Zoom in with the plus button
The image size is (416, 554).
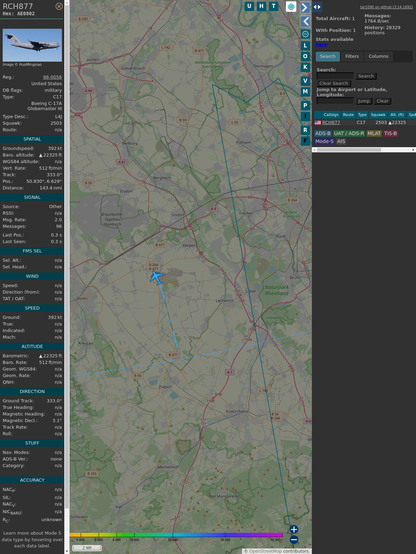click(x=294, y=529)
